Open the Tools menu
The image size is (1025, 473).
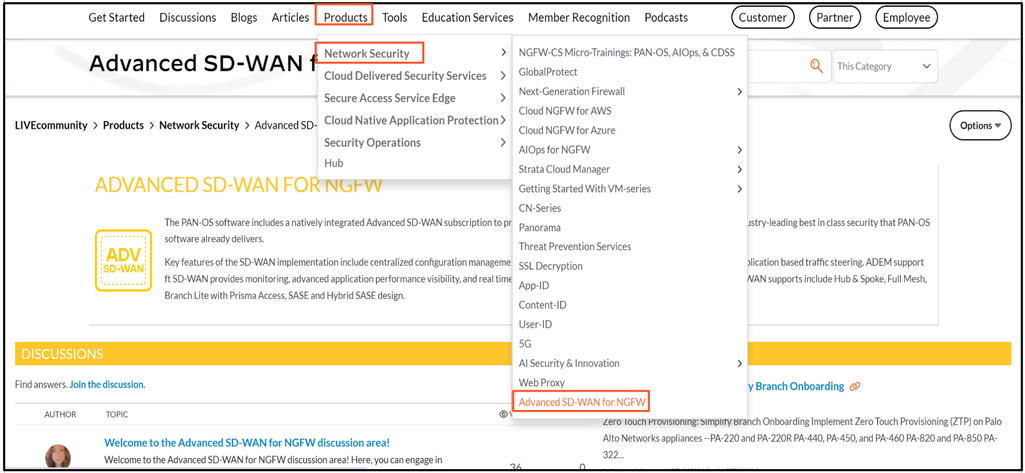(x=395, y=18)
